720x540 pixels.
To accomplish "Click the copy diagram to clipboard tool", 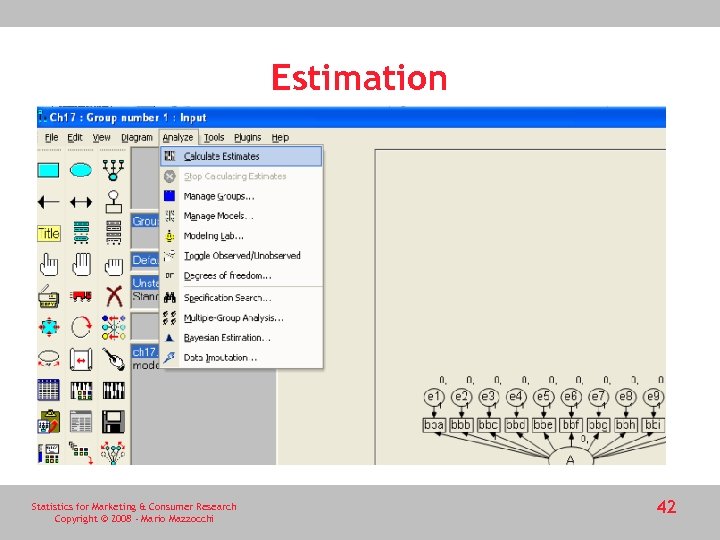I will pos(49,422).
